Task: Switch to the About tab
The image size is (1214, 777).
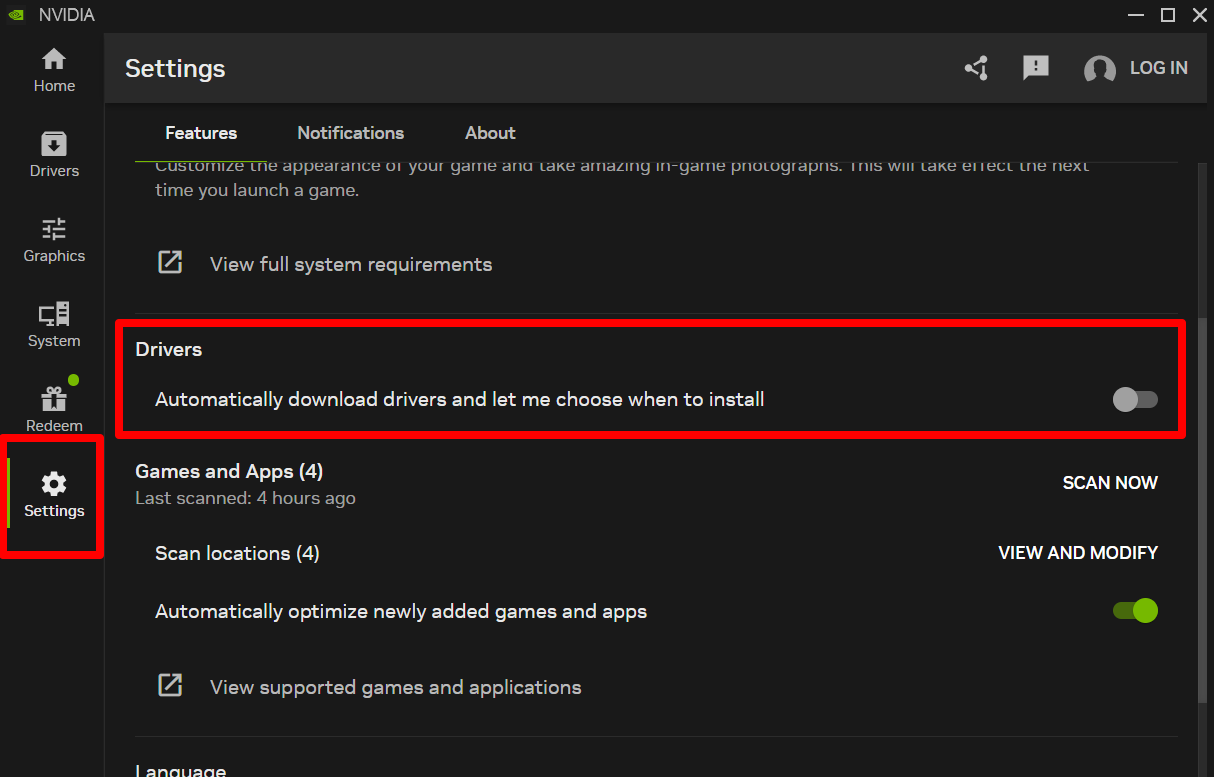Action: pos(490,133)
